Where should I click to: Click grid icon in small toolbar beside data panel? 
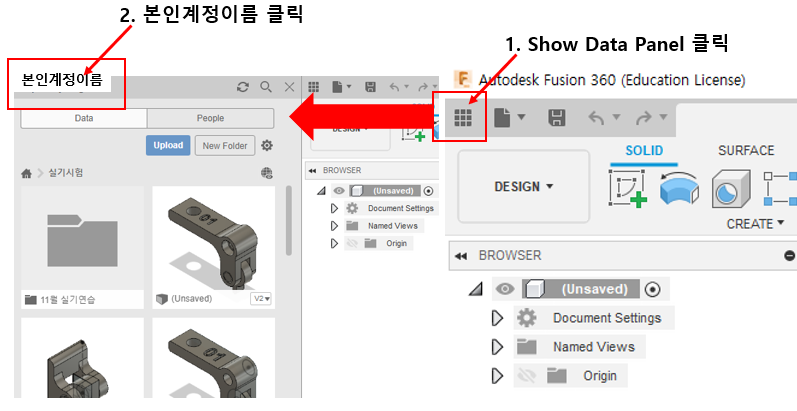coord(314,87)
